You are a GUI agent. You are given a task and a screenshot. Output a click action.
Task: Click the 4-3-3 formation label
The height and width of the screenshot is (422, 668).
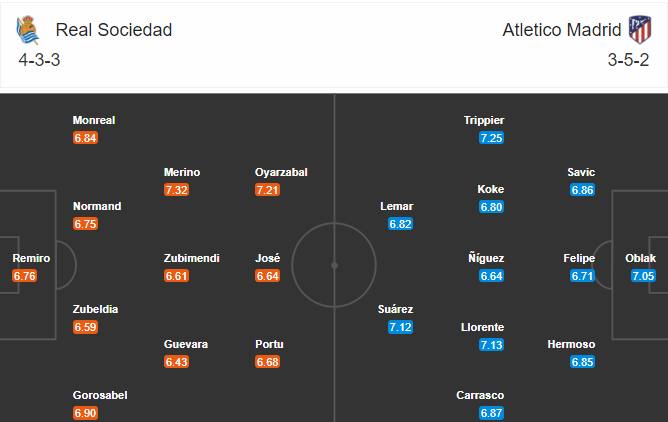[x=39, y=60]
